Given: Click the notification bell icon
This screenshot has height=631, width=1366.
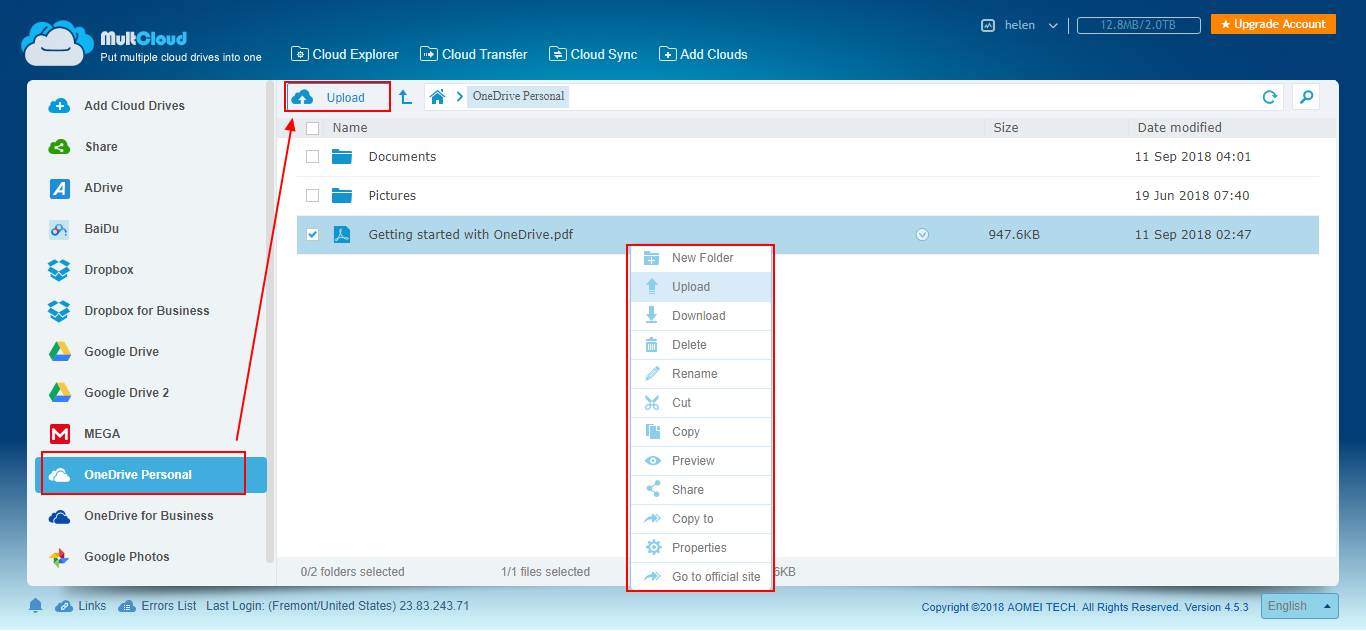Looking at the screenshot, I should (36, 606).
